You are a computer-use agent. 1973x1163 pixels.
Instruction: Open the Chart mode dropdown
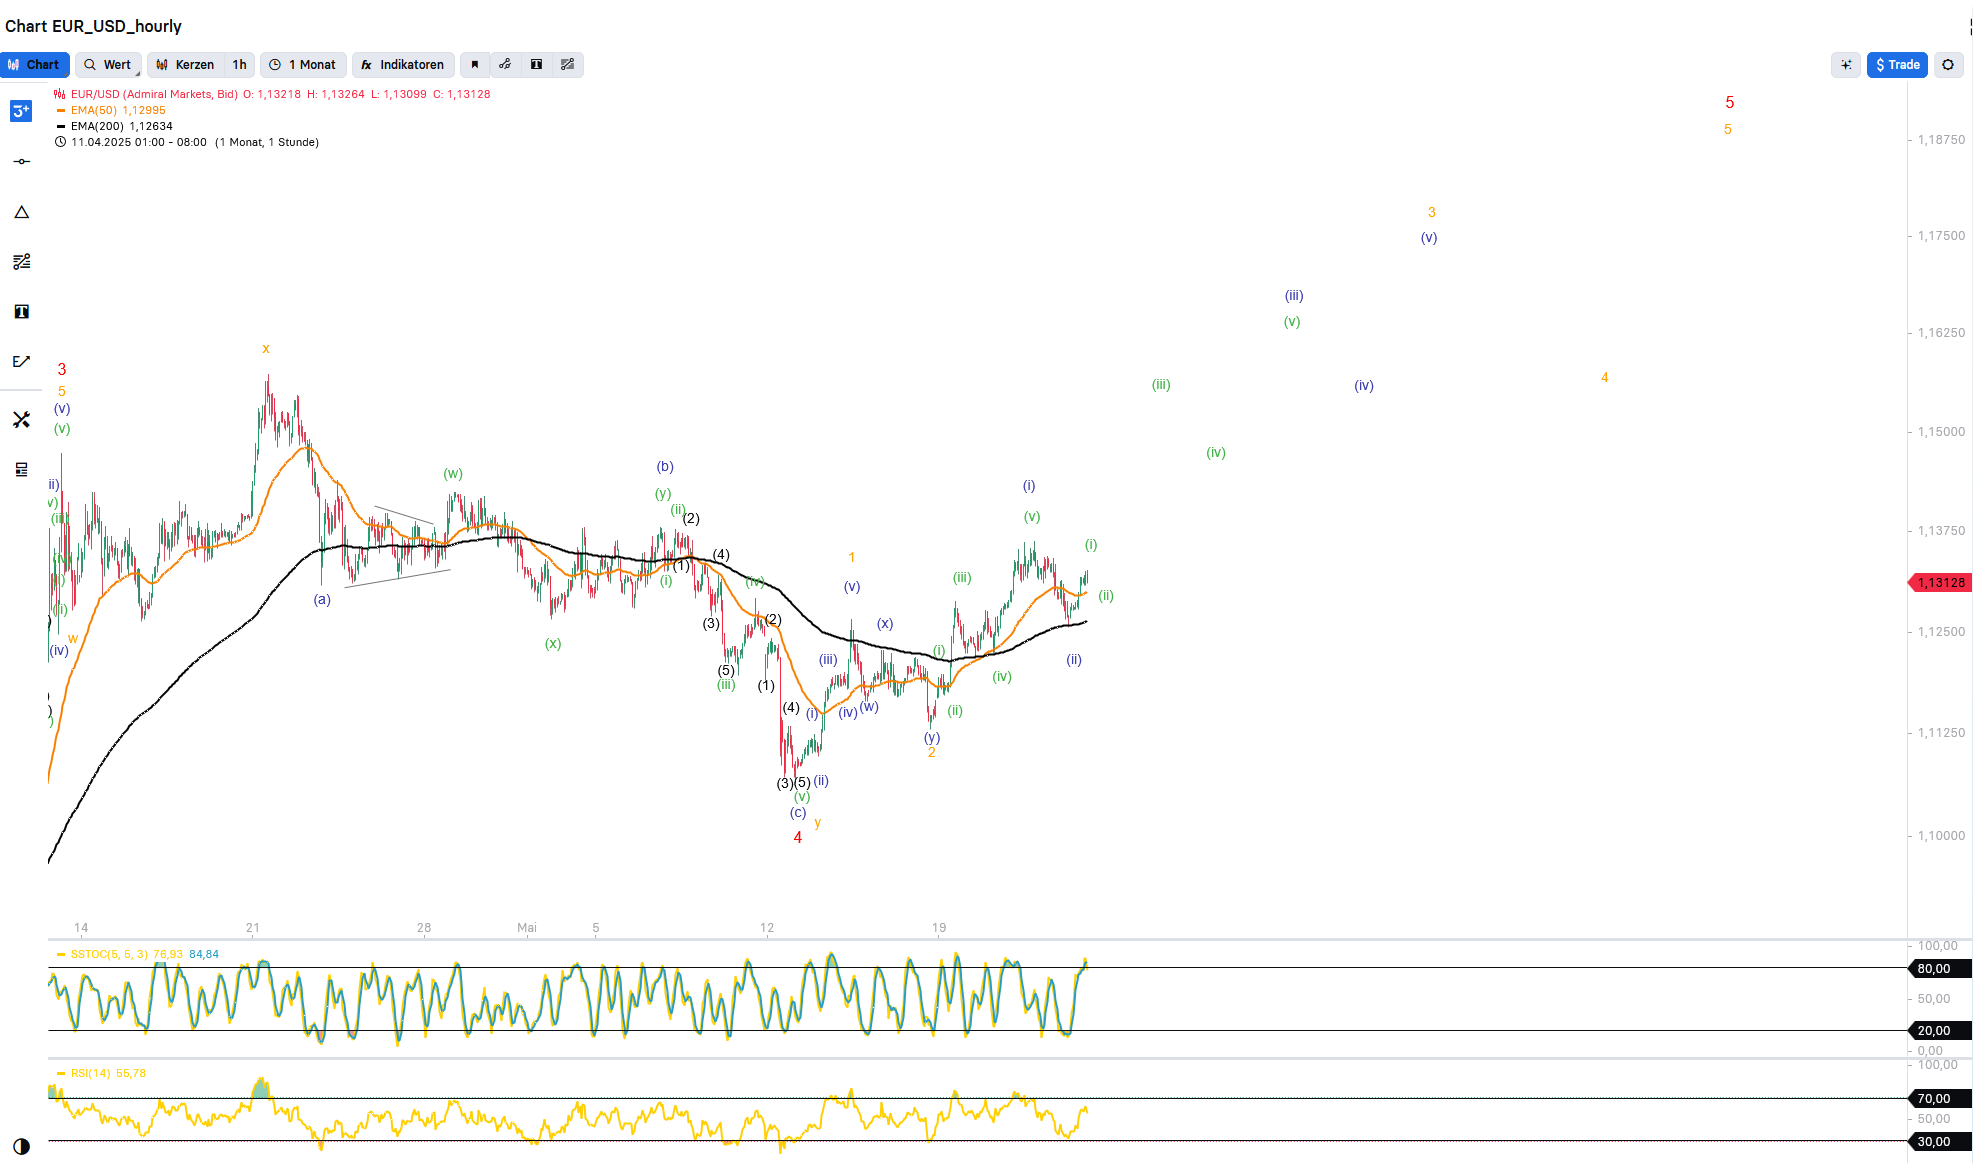[35, 65]
